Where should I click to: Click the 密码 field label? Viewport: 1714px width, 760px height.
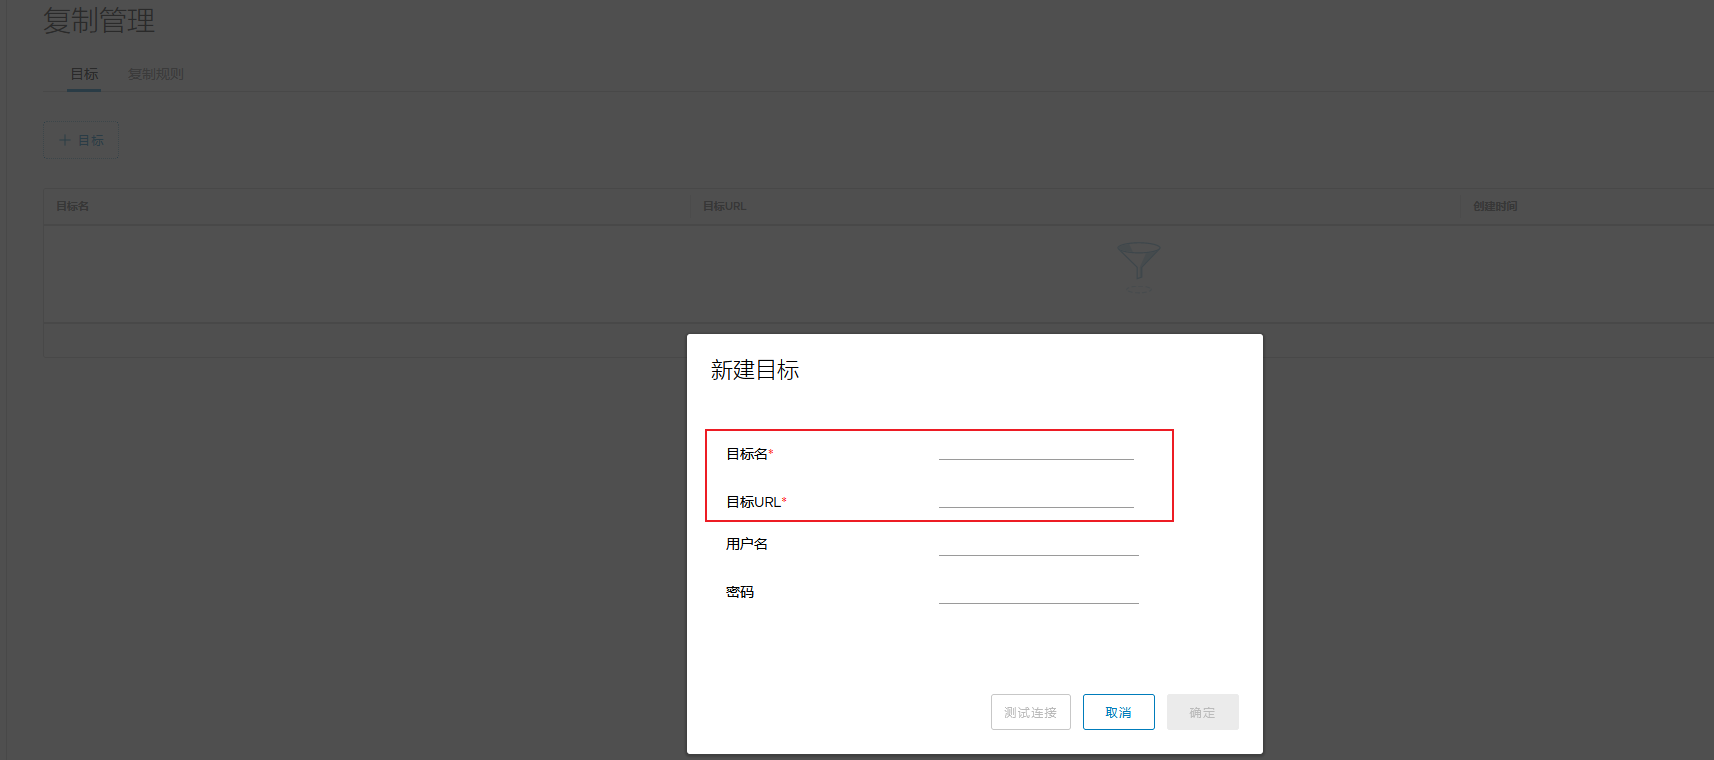click(740, 592)
